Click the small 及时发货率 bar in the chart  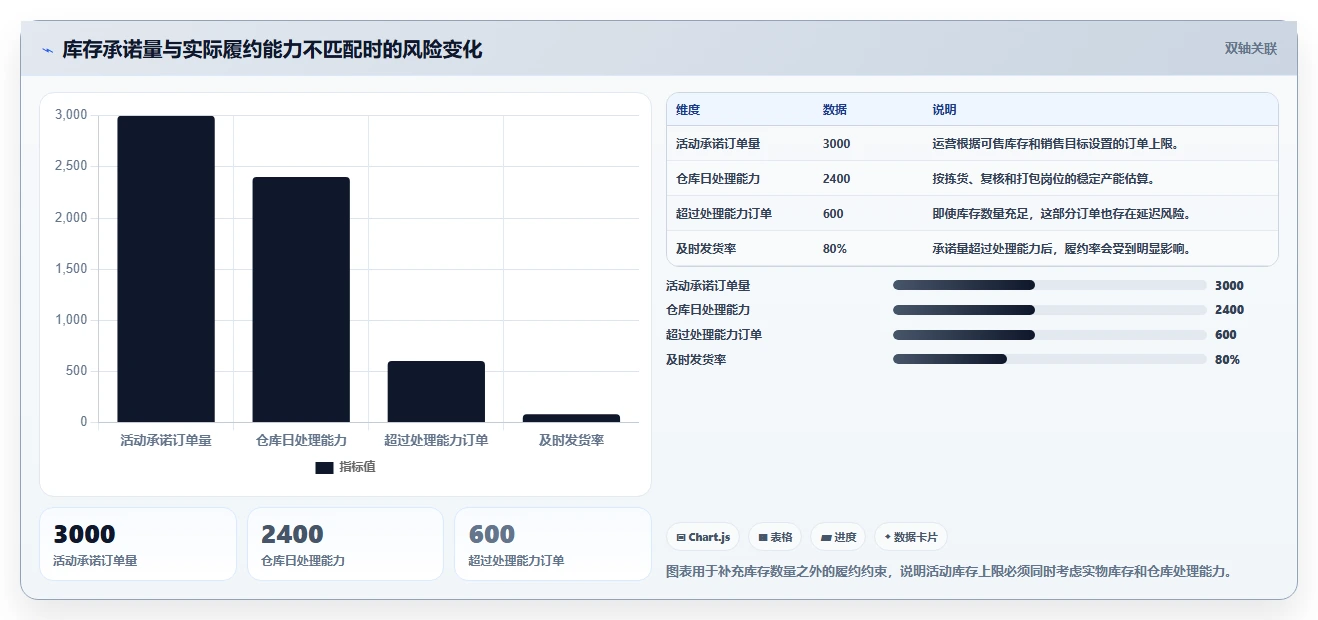coord(571,418)
